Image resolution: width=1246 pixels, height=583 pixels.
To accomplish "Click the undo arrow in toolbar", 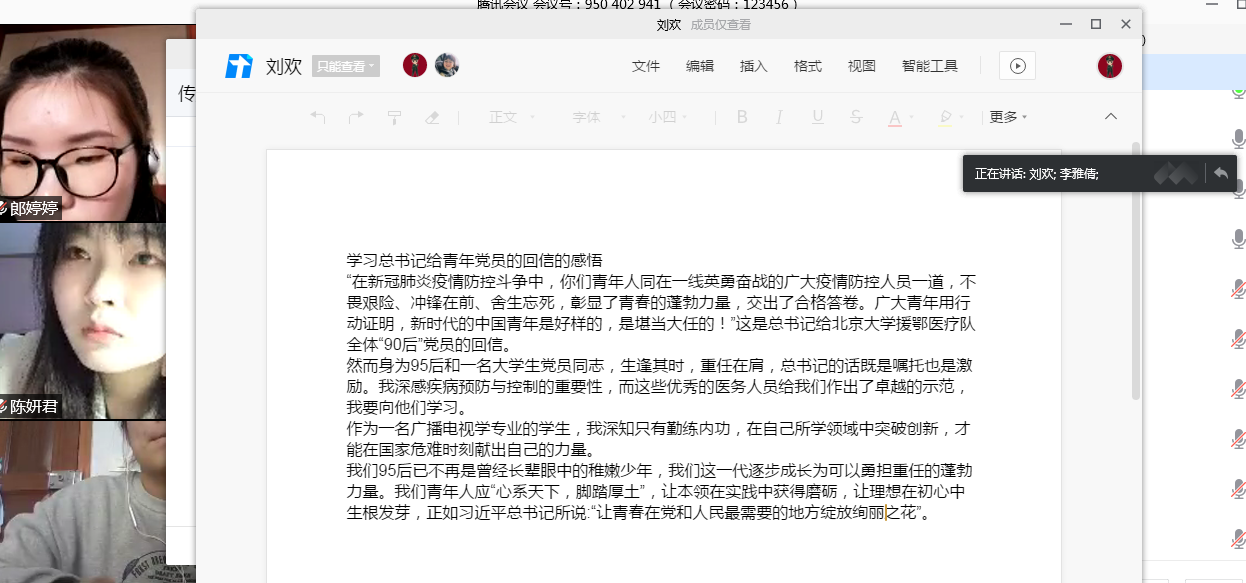I will 318,117.
